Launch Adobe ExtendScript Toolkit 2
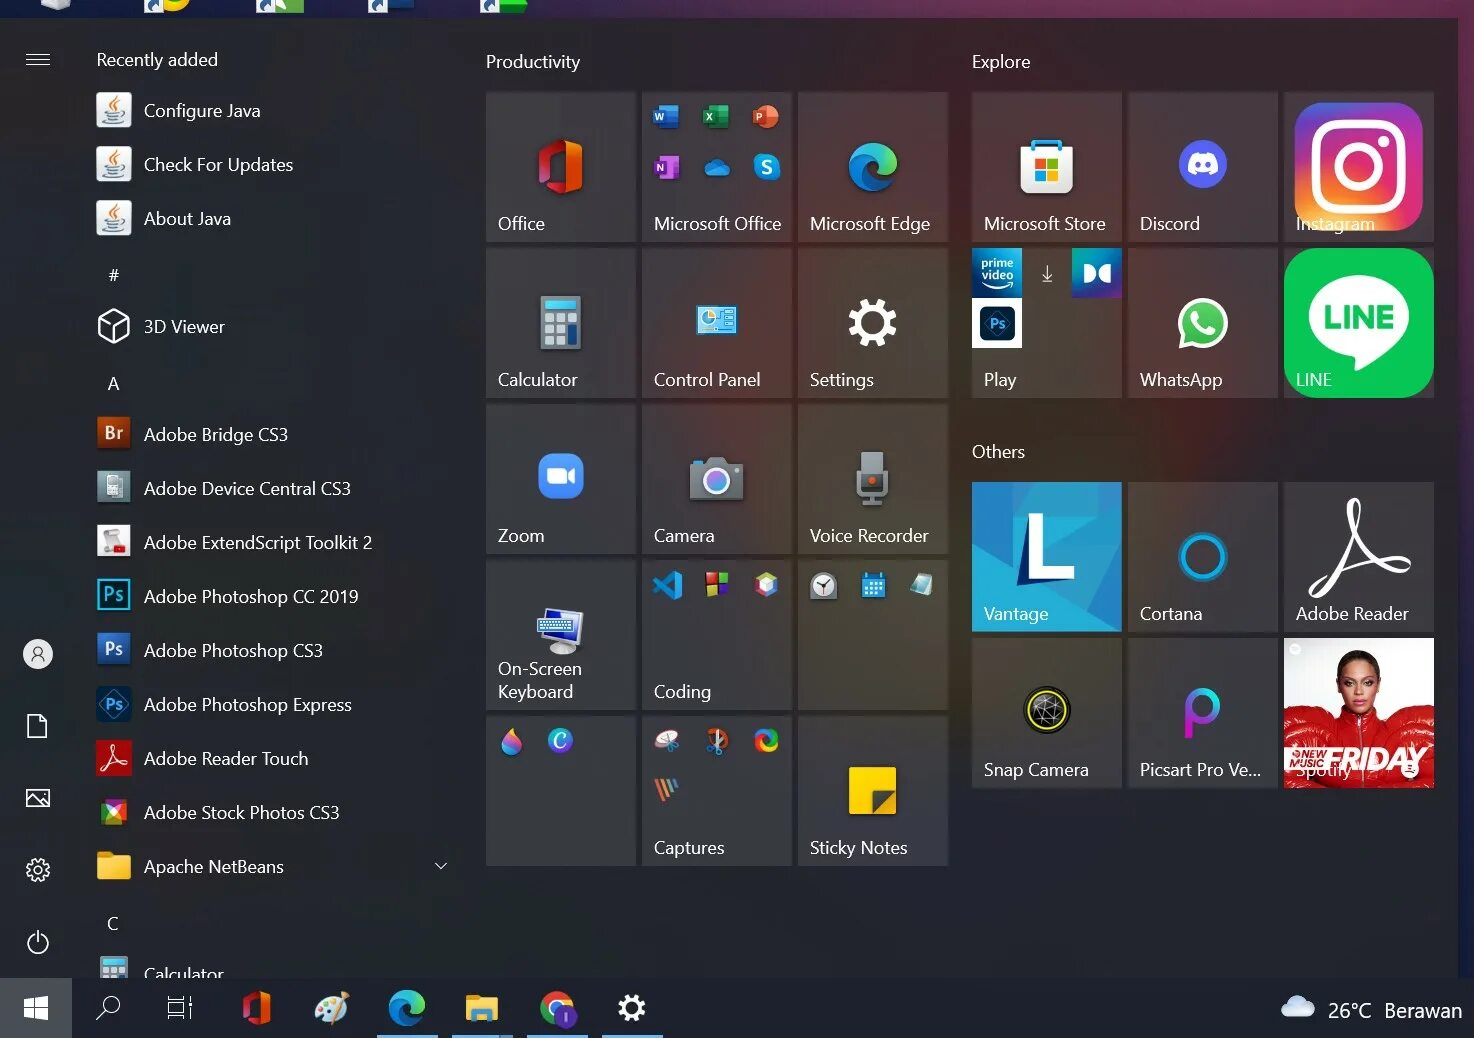Image resolution: width=1474 pixels, height=1038 pixels. 272,542
